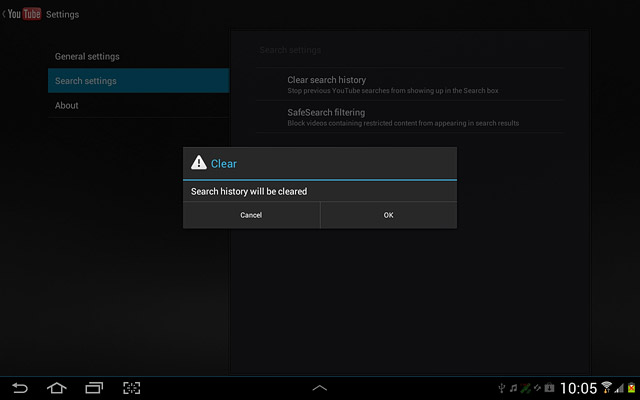The height and width of the screenshot is (400, 640).
Task: Click the Wi-Fi signal status icon
Action: click(607, 387)
